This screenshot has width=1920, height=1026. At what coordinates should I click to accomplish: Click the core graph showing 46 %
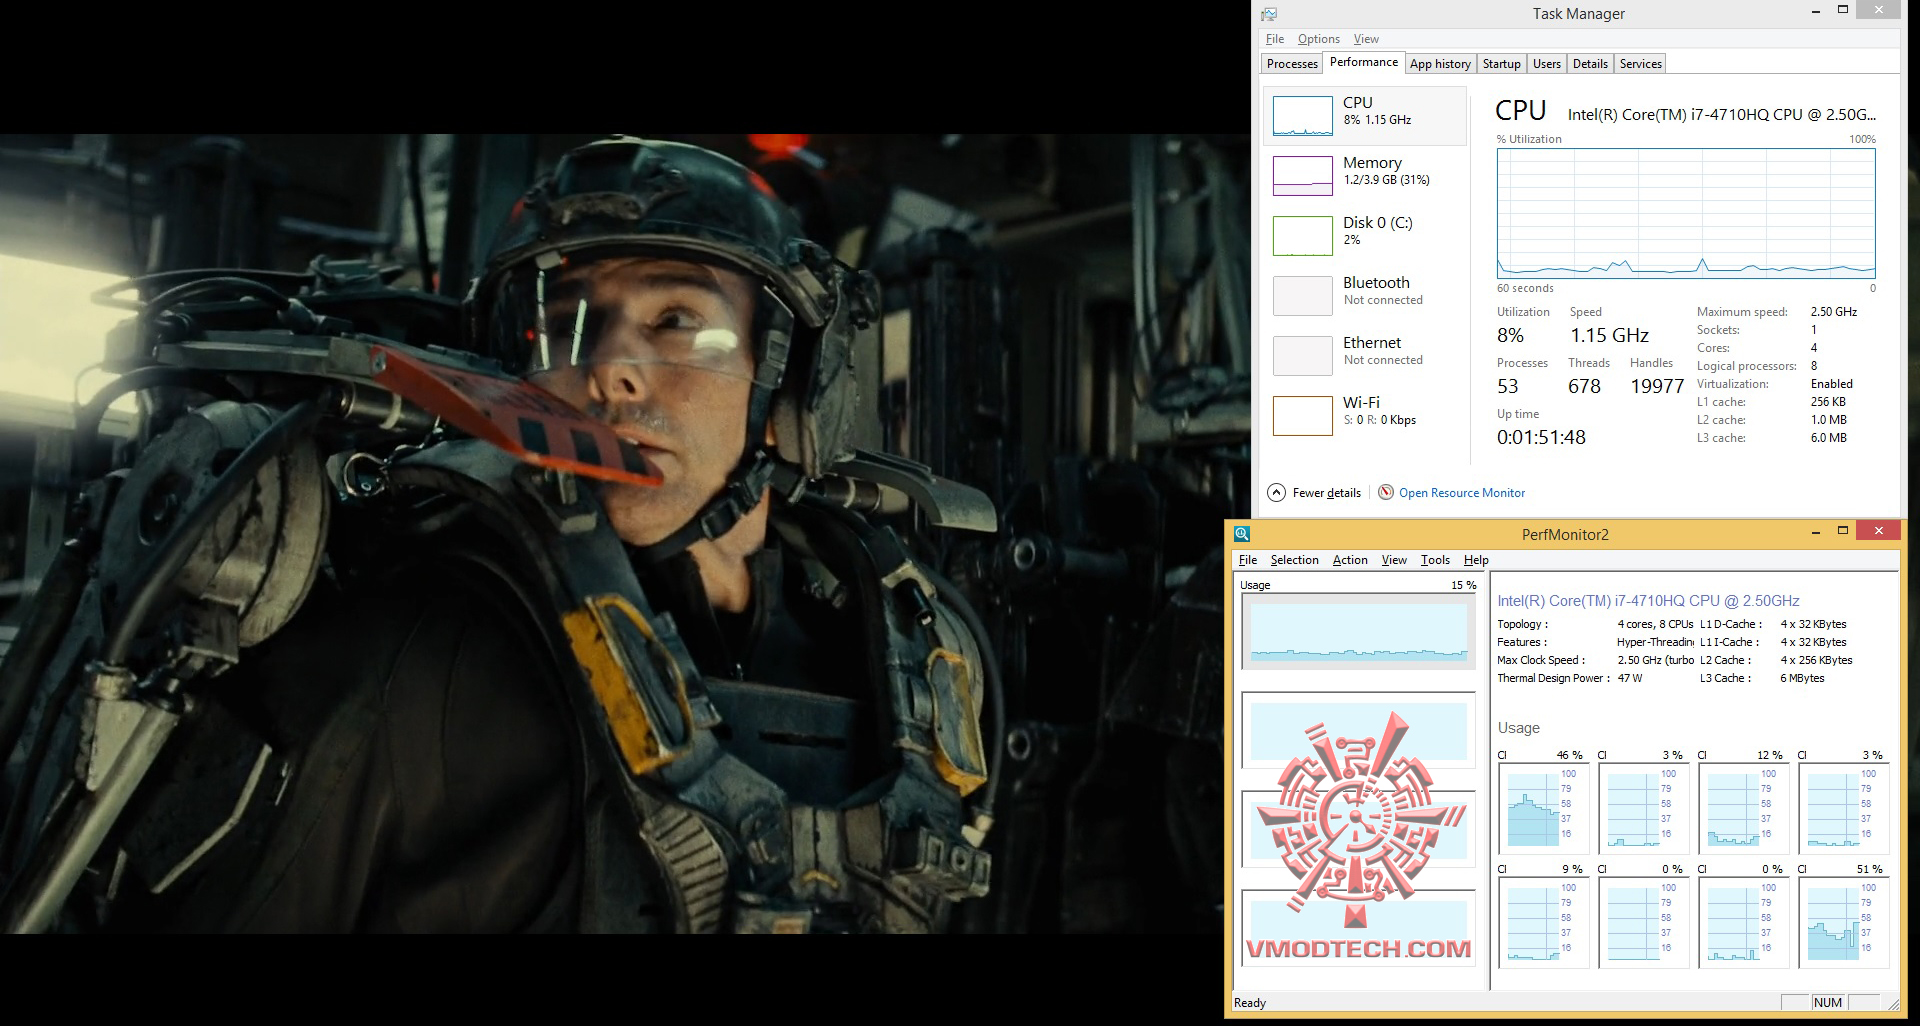coord(1543,808)
